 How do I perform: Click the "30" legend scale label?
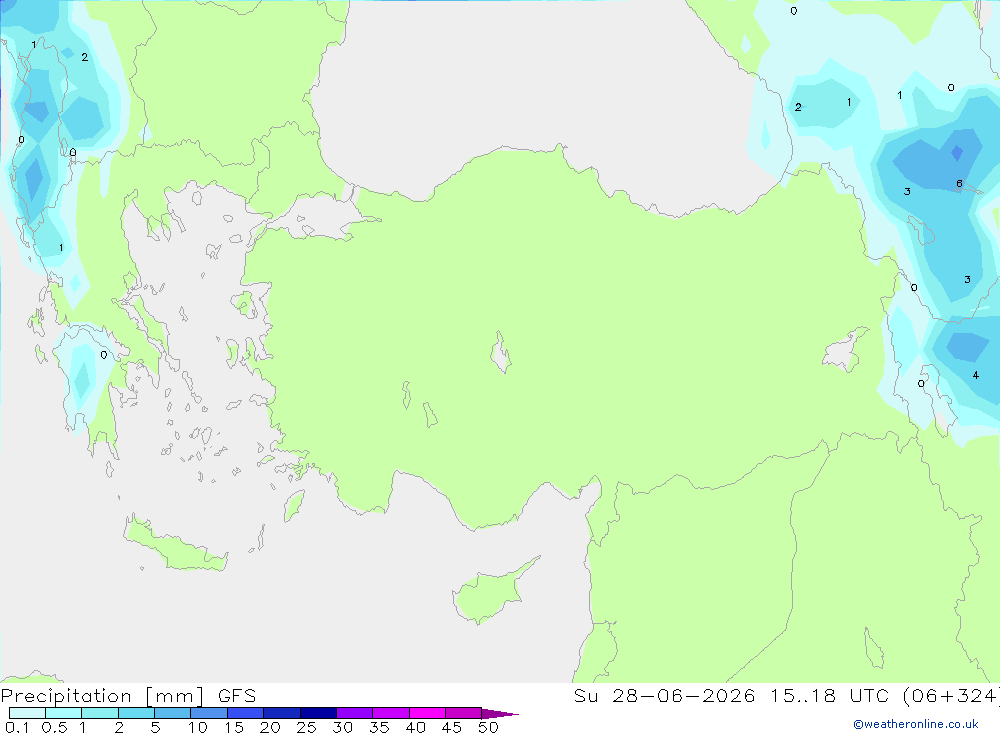pyautogui.click(x=343, y=727)
